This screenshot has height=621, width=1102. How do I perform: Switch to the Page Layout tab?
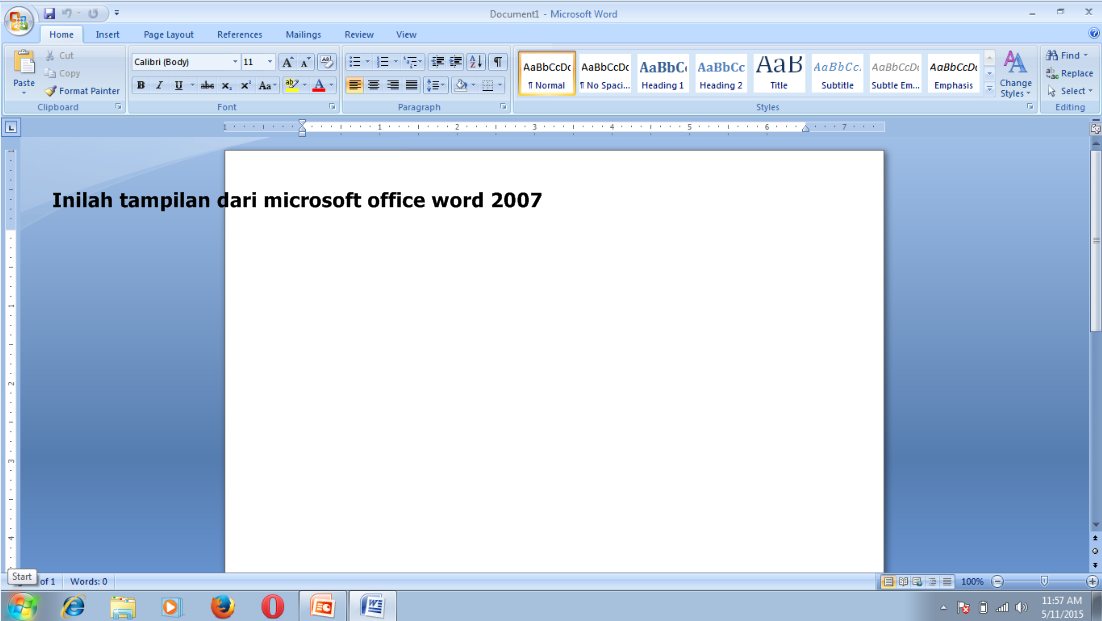(x=169, y=34)
